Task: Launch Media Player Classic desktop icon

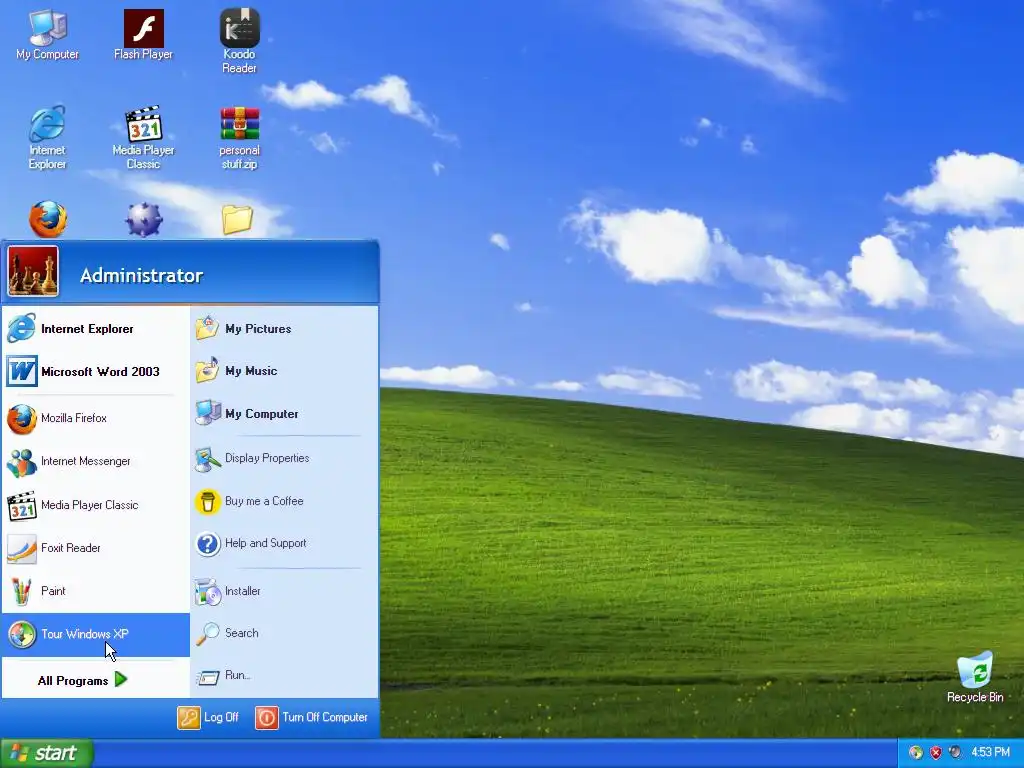Action: 143,137
